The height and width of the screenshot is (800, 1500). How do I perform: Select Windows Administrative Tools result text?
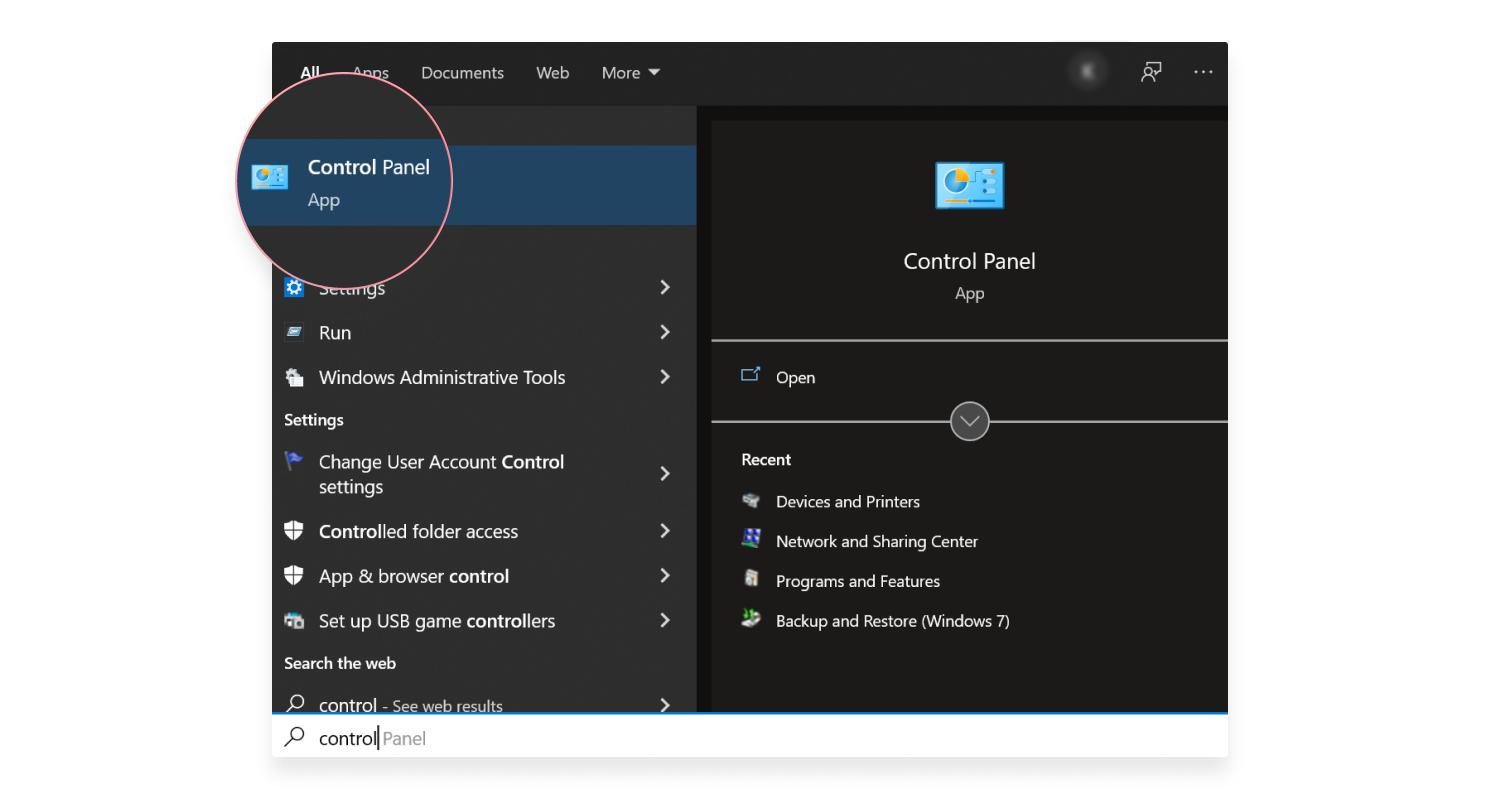[442, 377]
